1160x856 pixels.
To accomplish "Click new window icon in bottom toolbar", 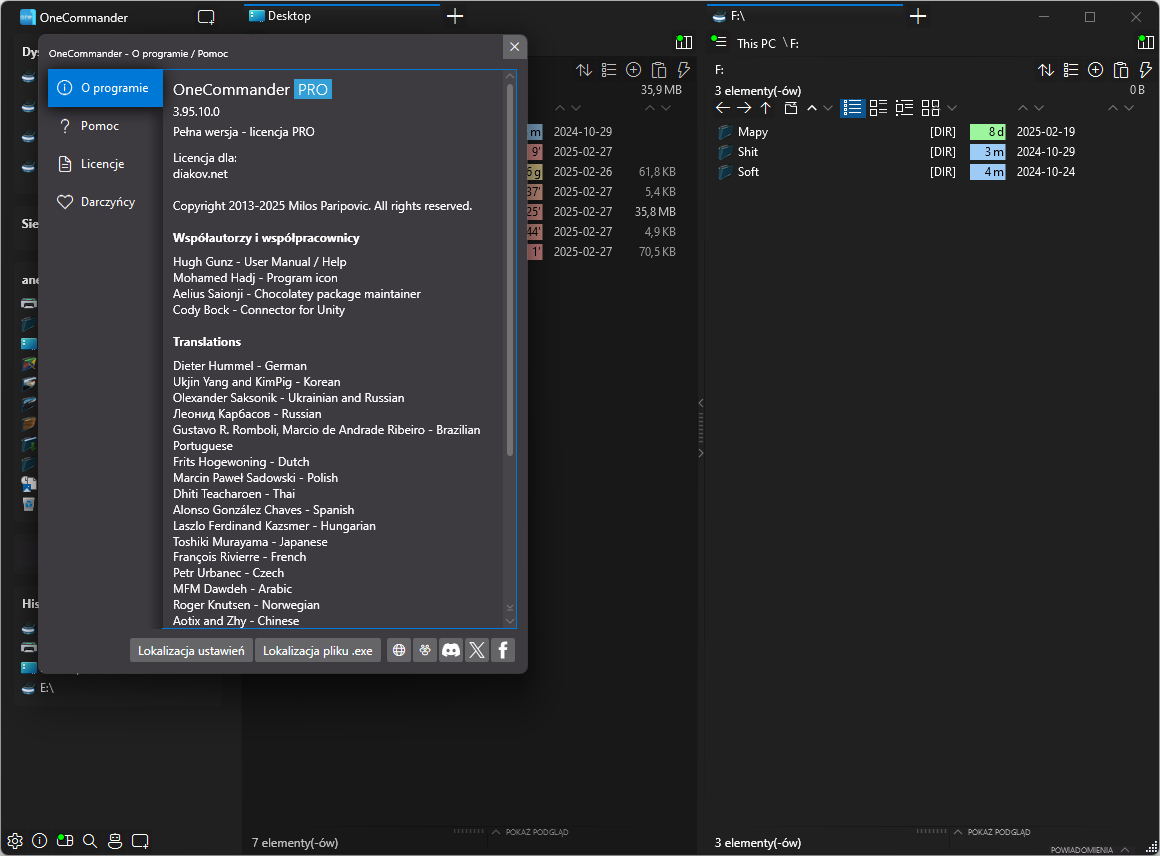I will pyautogui.click(x=140, y=840).
